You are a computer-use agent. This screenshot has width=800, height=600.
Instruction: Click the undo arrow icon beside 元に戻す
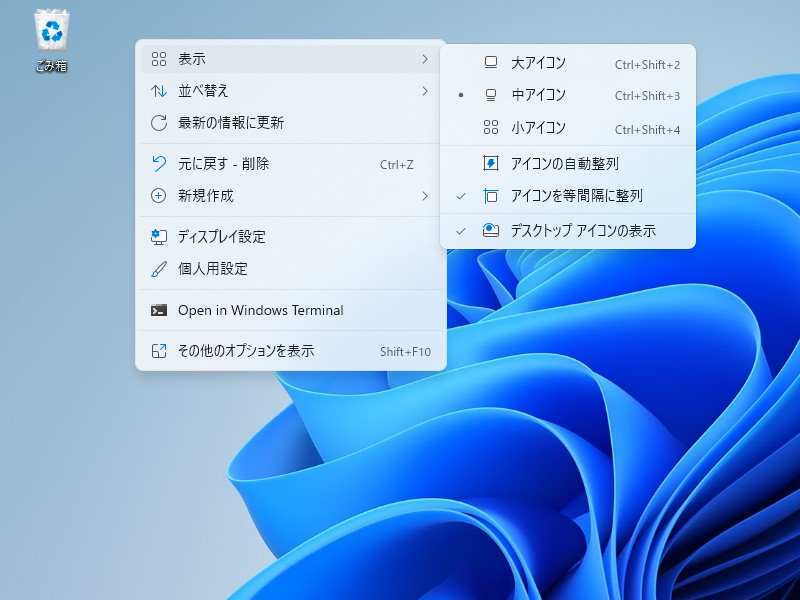coord(159,164)
